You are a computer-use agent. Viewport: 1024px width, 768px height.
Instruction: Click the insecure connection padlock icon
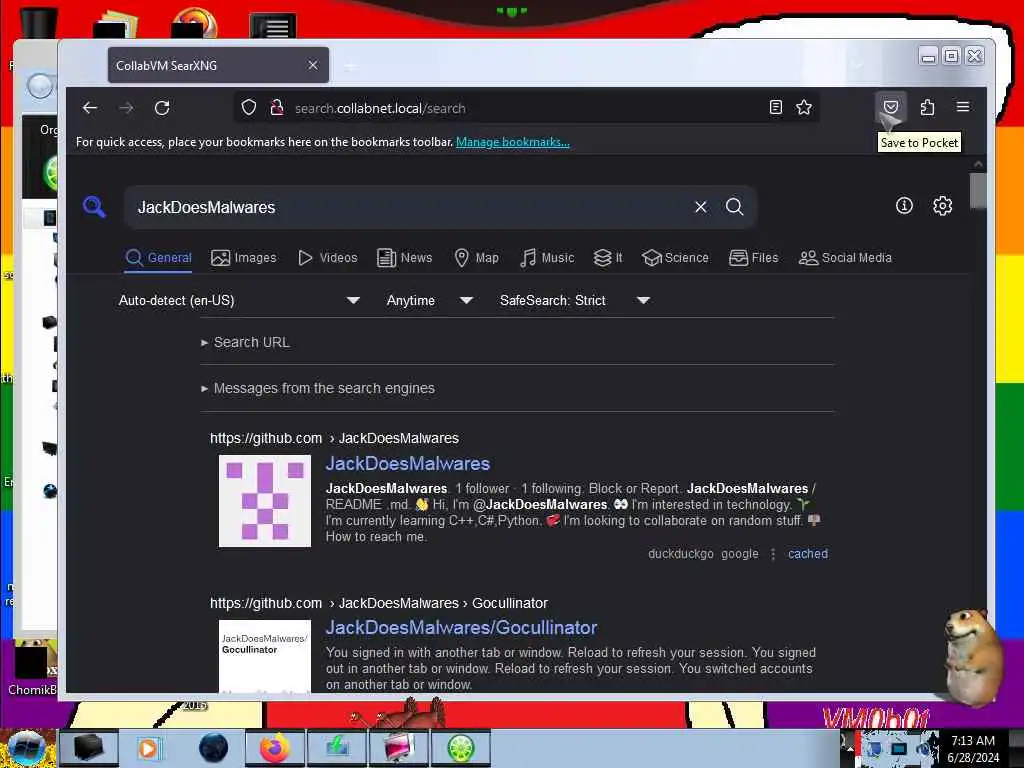[277, 108]
